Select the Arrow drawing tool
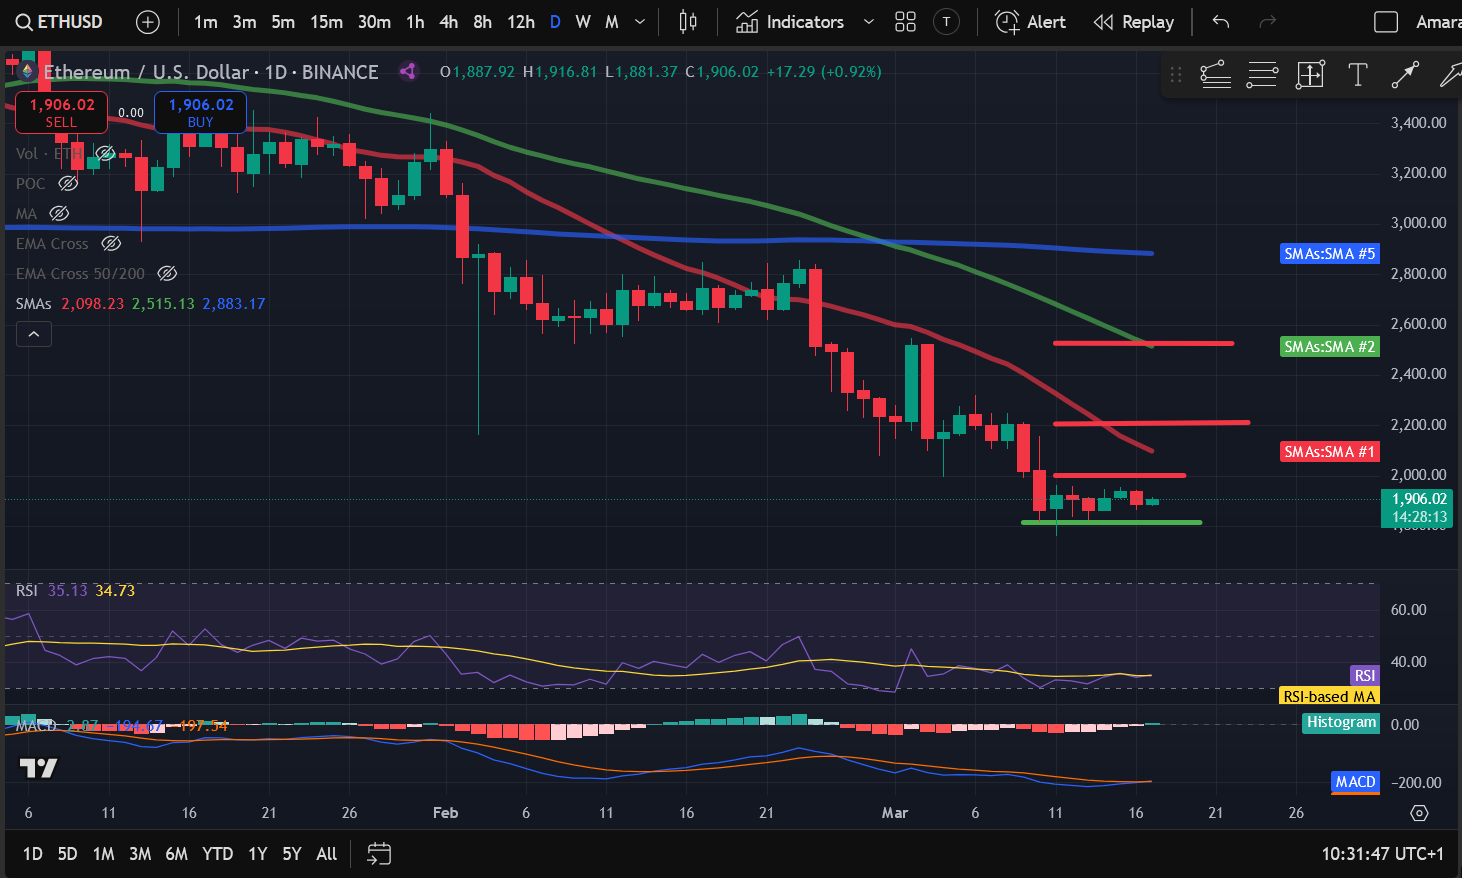Screen dimensions: 1462x878 click(1405, 74)
